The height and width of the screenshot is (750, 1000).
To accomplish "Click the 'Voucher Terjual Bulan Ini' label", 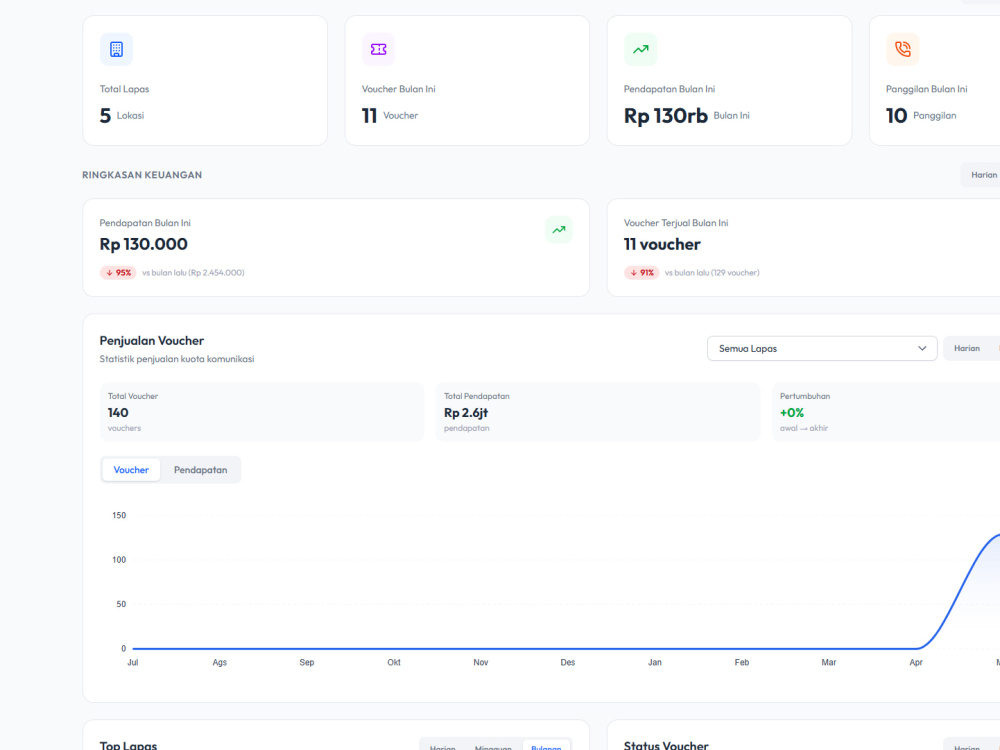I will [676, 223].
